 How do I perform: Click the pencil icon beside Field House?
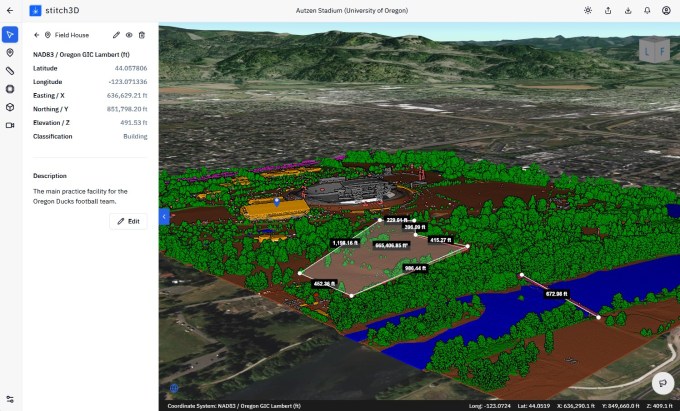pos(117,35)
